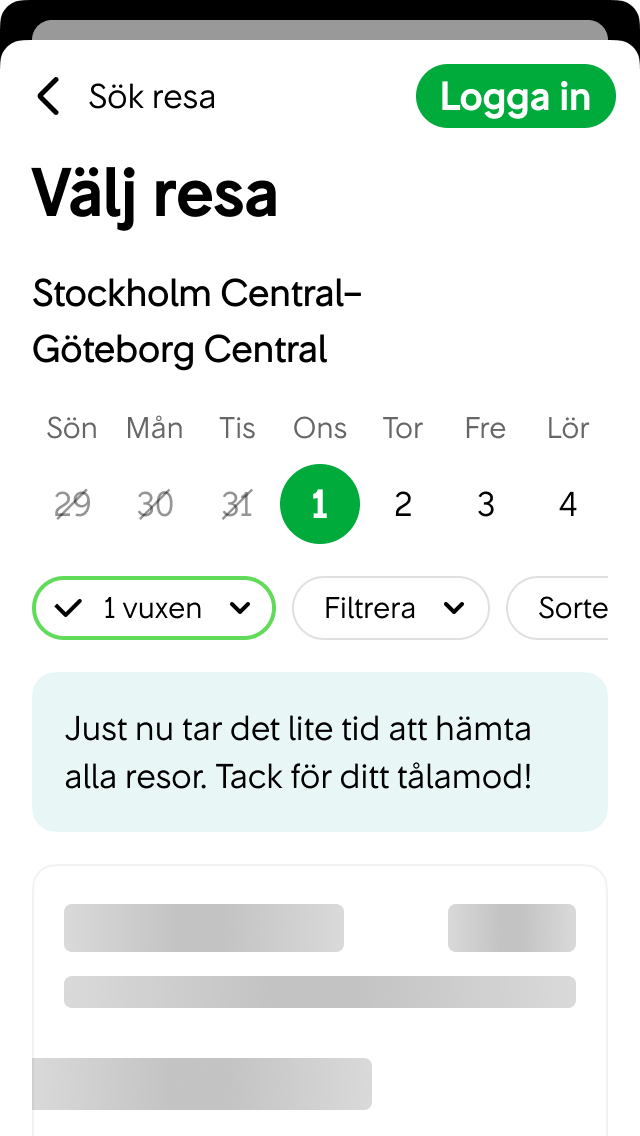Click the loading message about hämta alla resor
Viewport: 640px width, 1136px height.
point(320,752)
